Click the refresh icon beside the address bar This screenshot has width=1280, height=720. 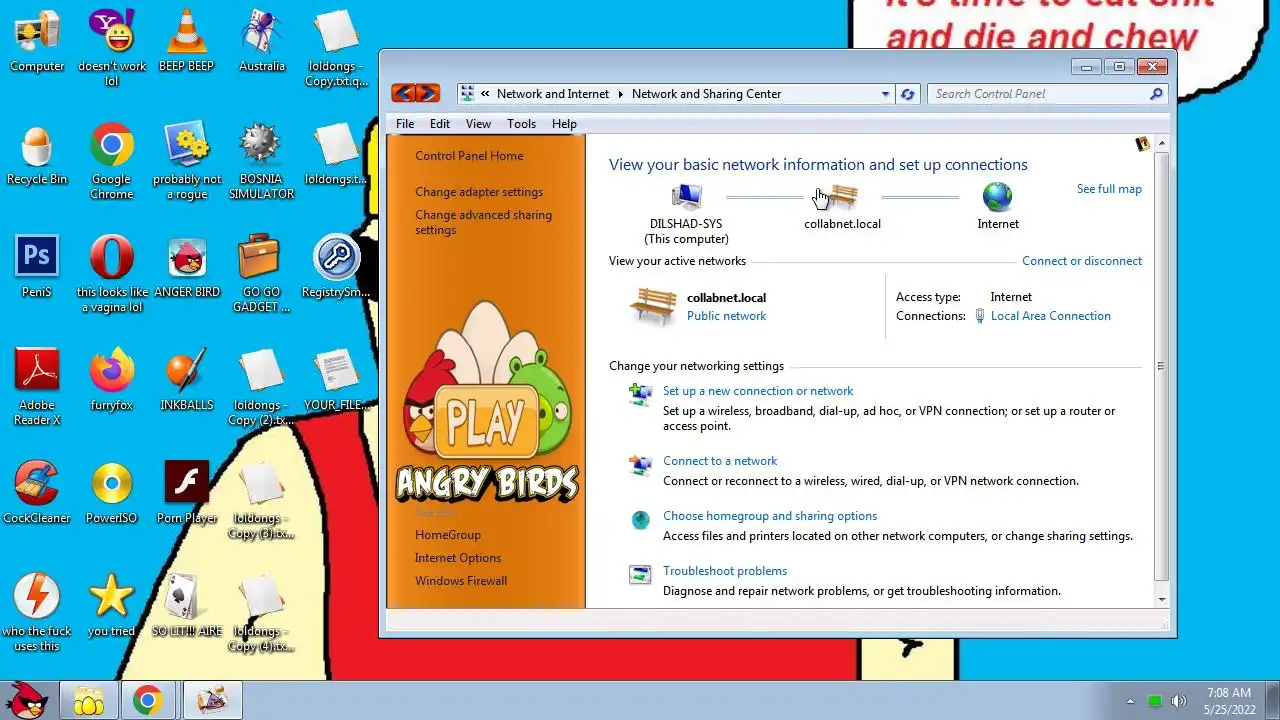(907, 94)
